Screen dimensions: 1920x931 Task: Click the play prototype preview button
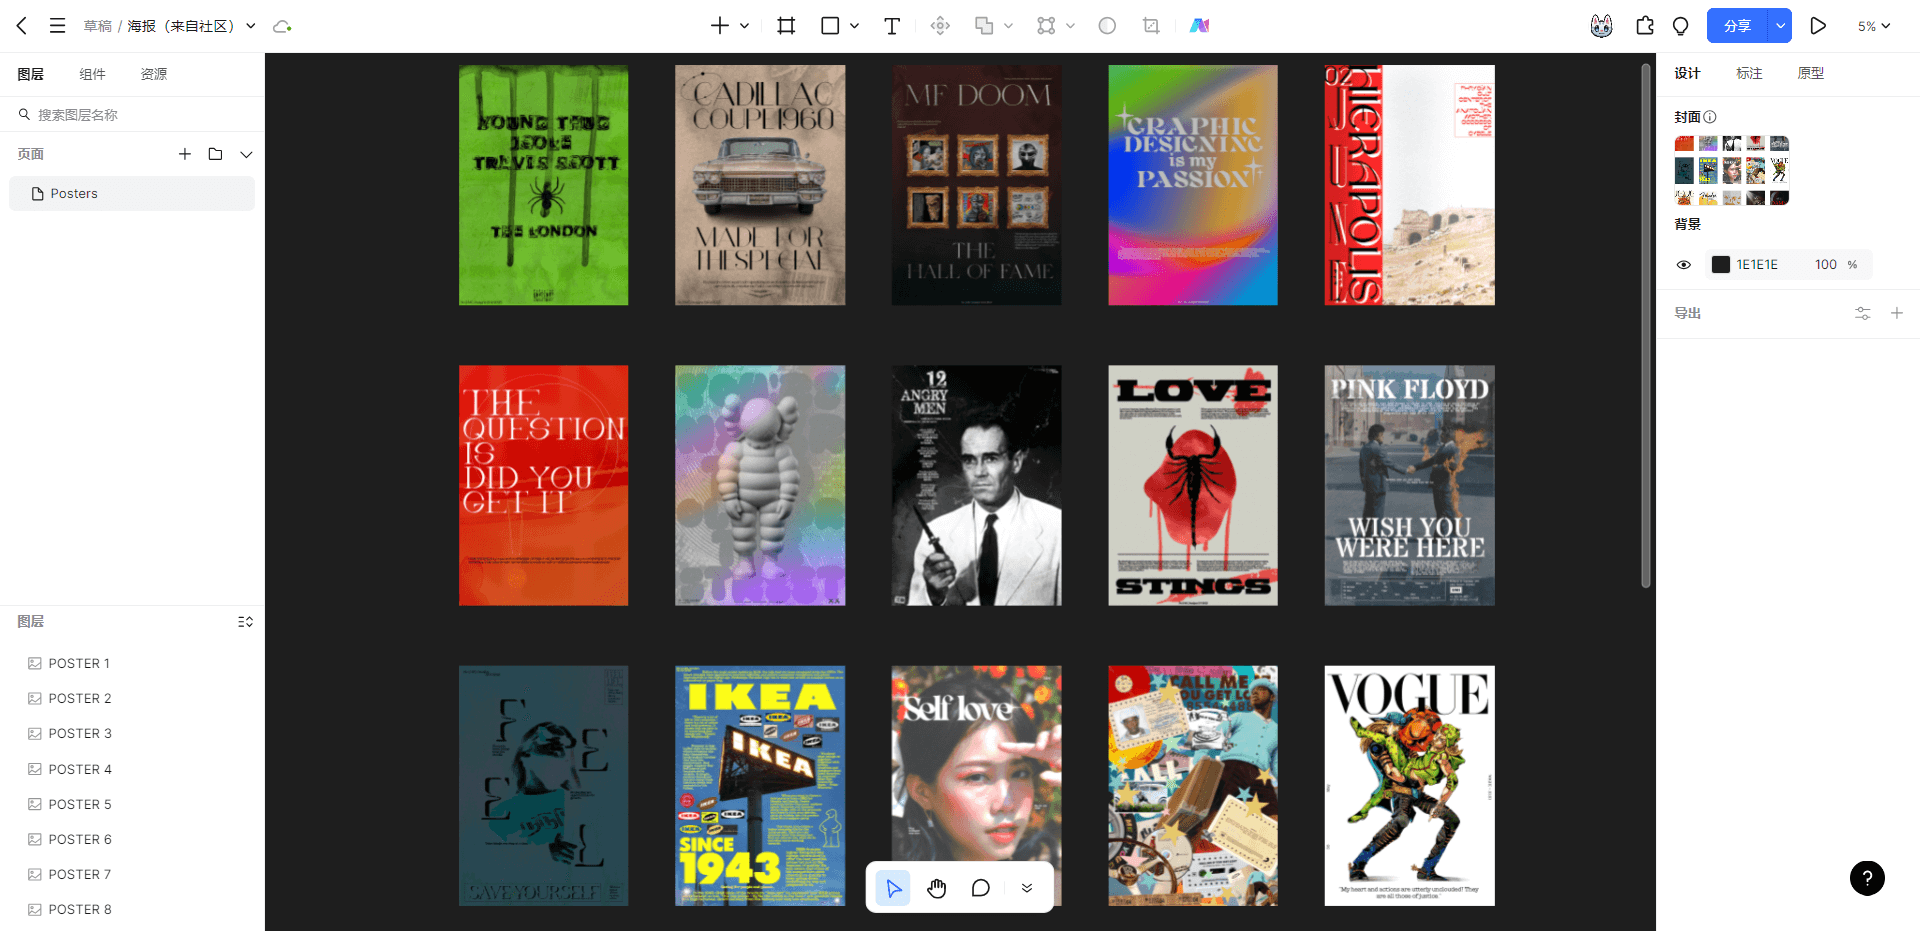click(1818, 26)
